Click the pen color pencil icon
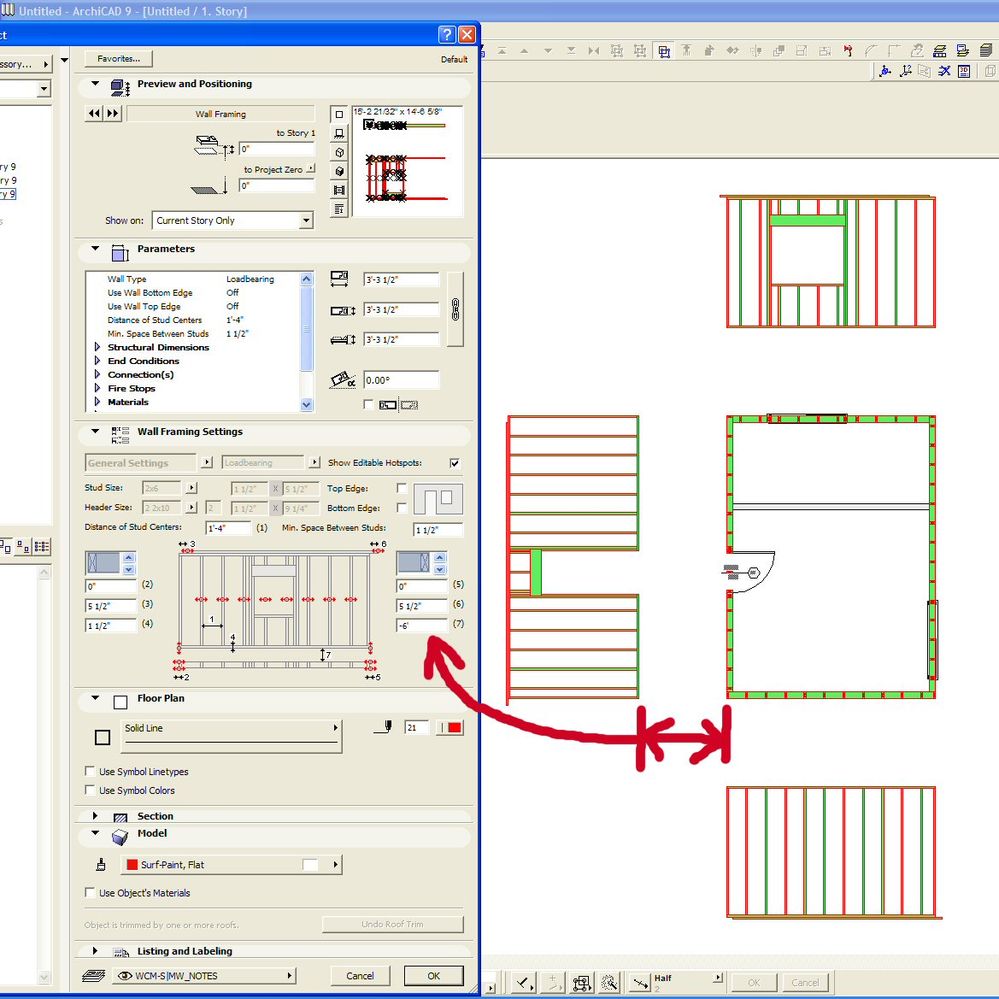 tap(384, 727)
